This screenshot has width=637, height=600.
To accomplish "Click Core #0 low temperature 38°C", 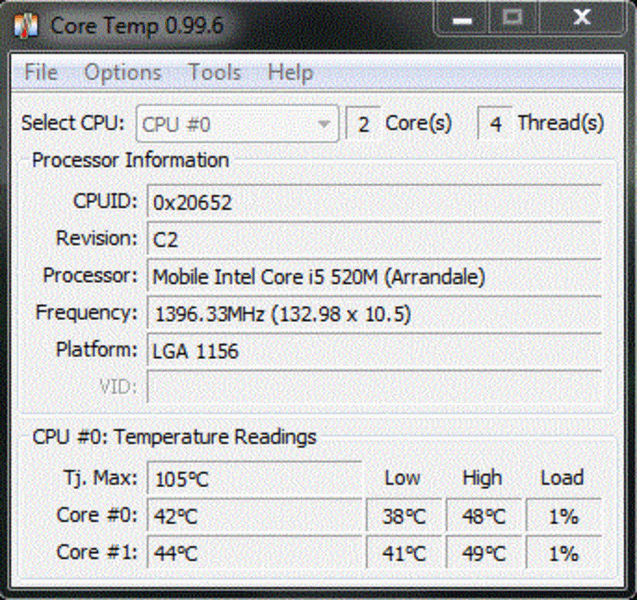I will tap(404, 516).
